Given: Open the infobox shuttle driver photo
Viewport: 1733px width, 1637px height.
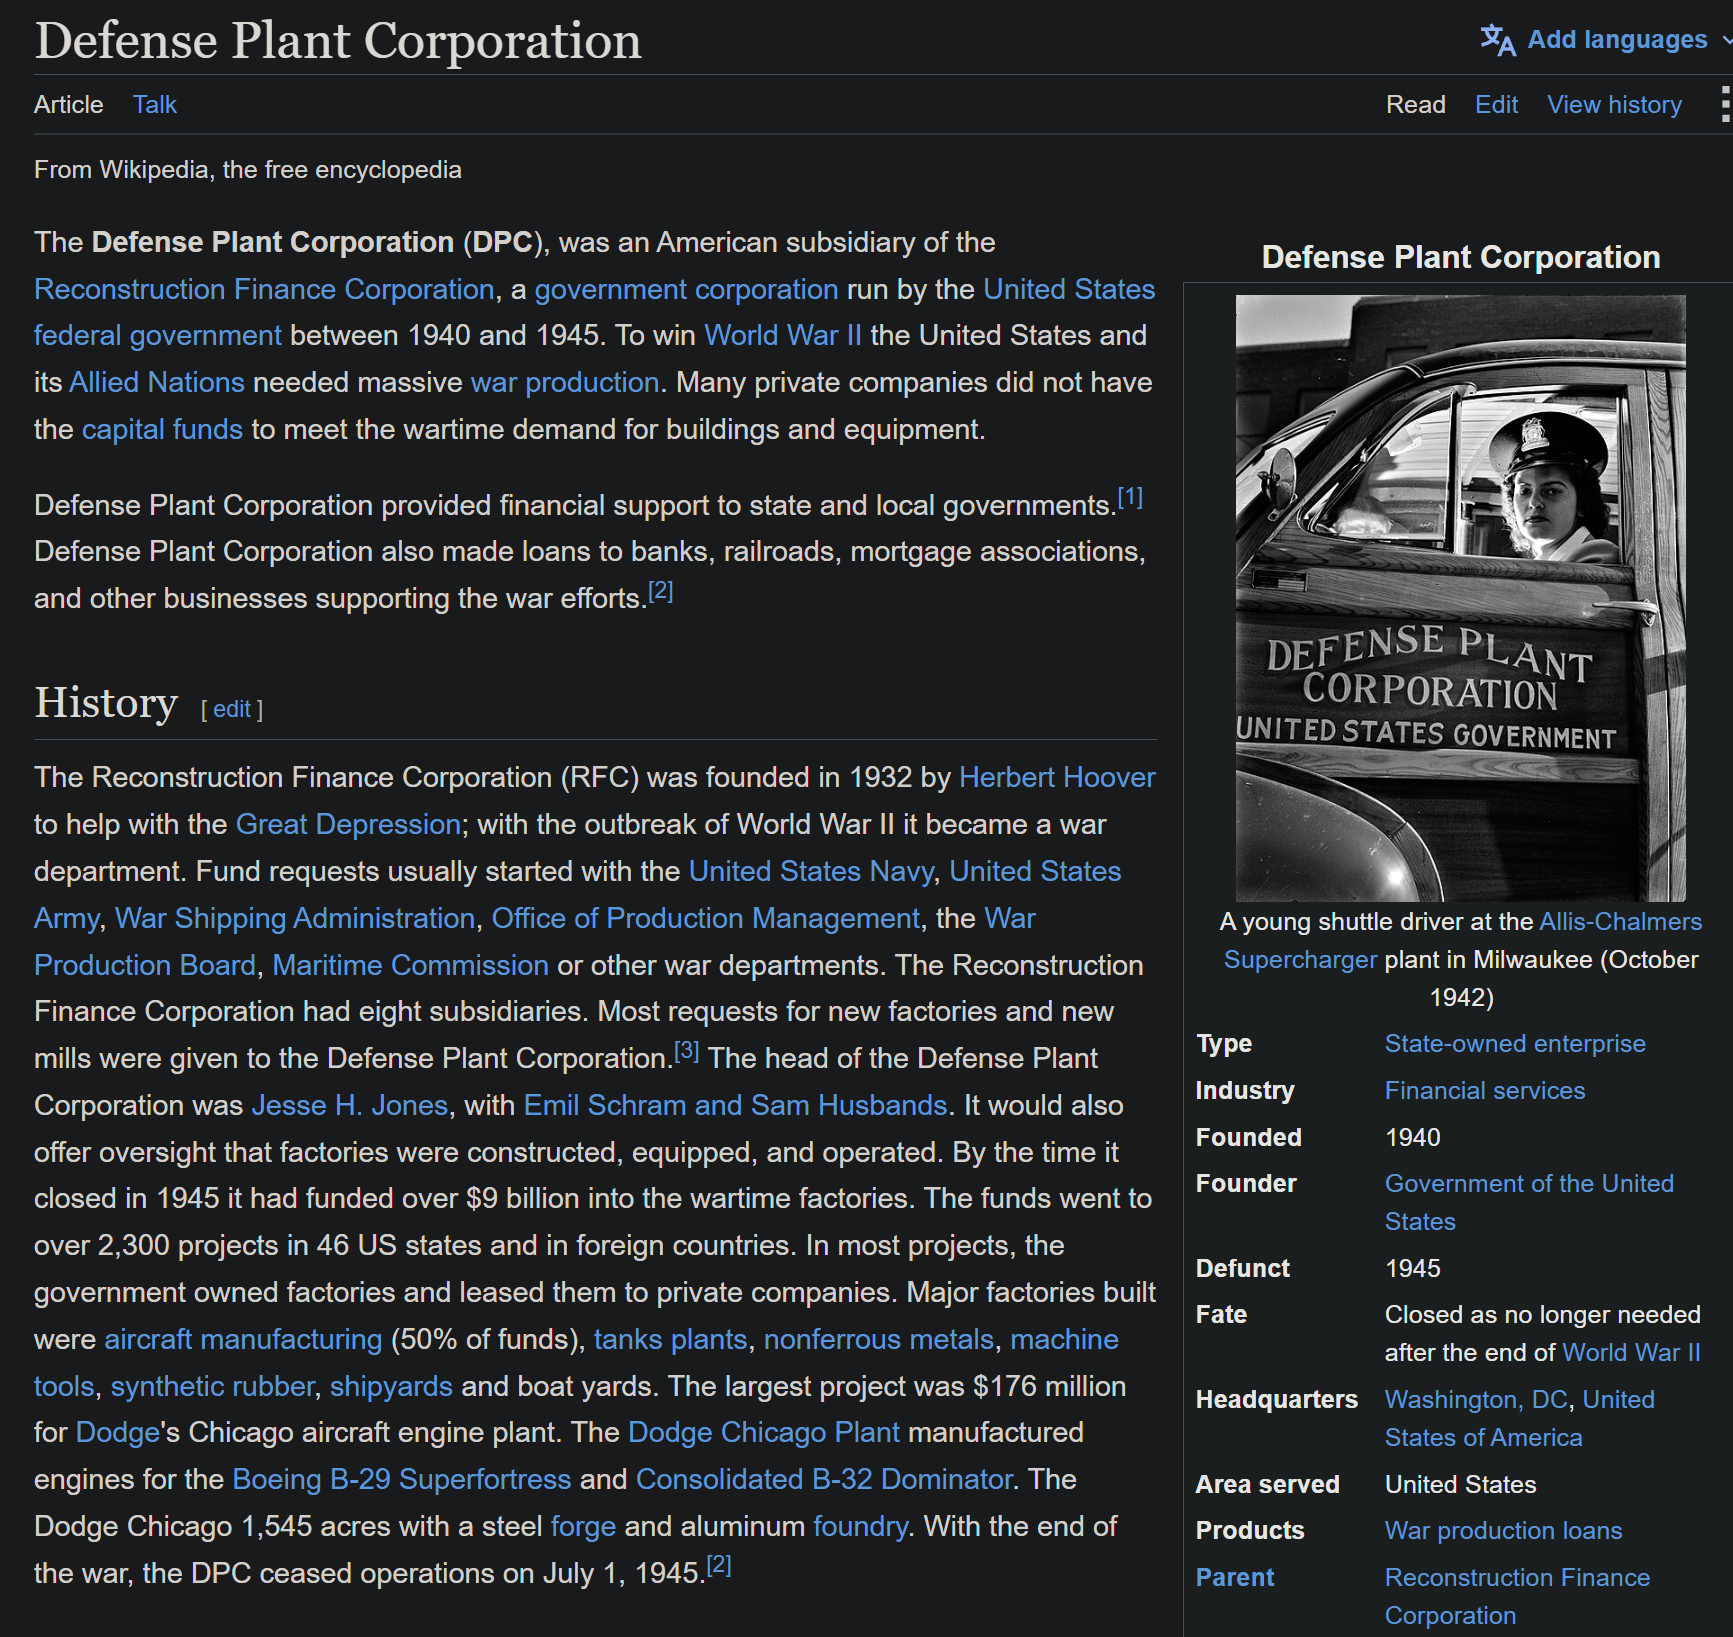Looking at the screenshot, I should (x=1460, y=598).
